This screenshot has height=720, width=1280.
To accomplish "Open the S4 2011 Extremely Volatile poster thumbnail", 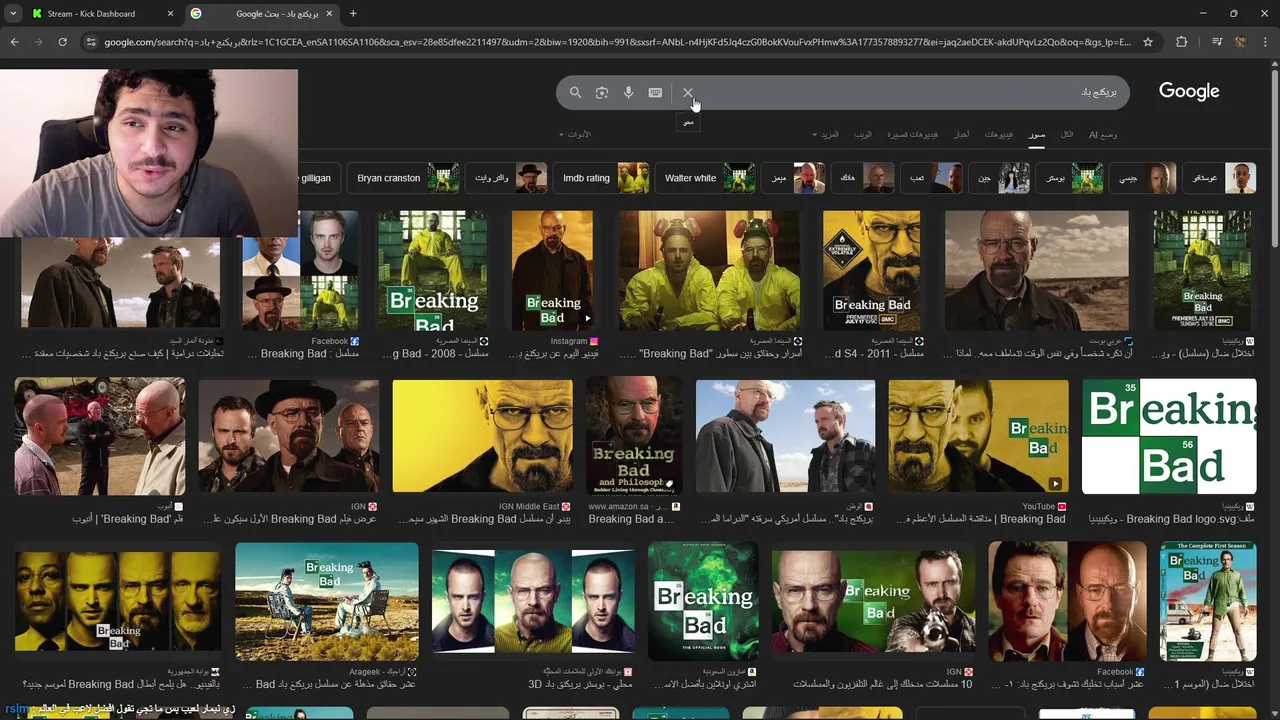I will point(871,270).
